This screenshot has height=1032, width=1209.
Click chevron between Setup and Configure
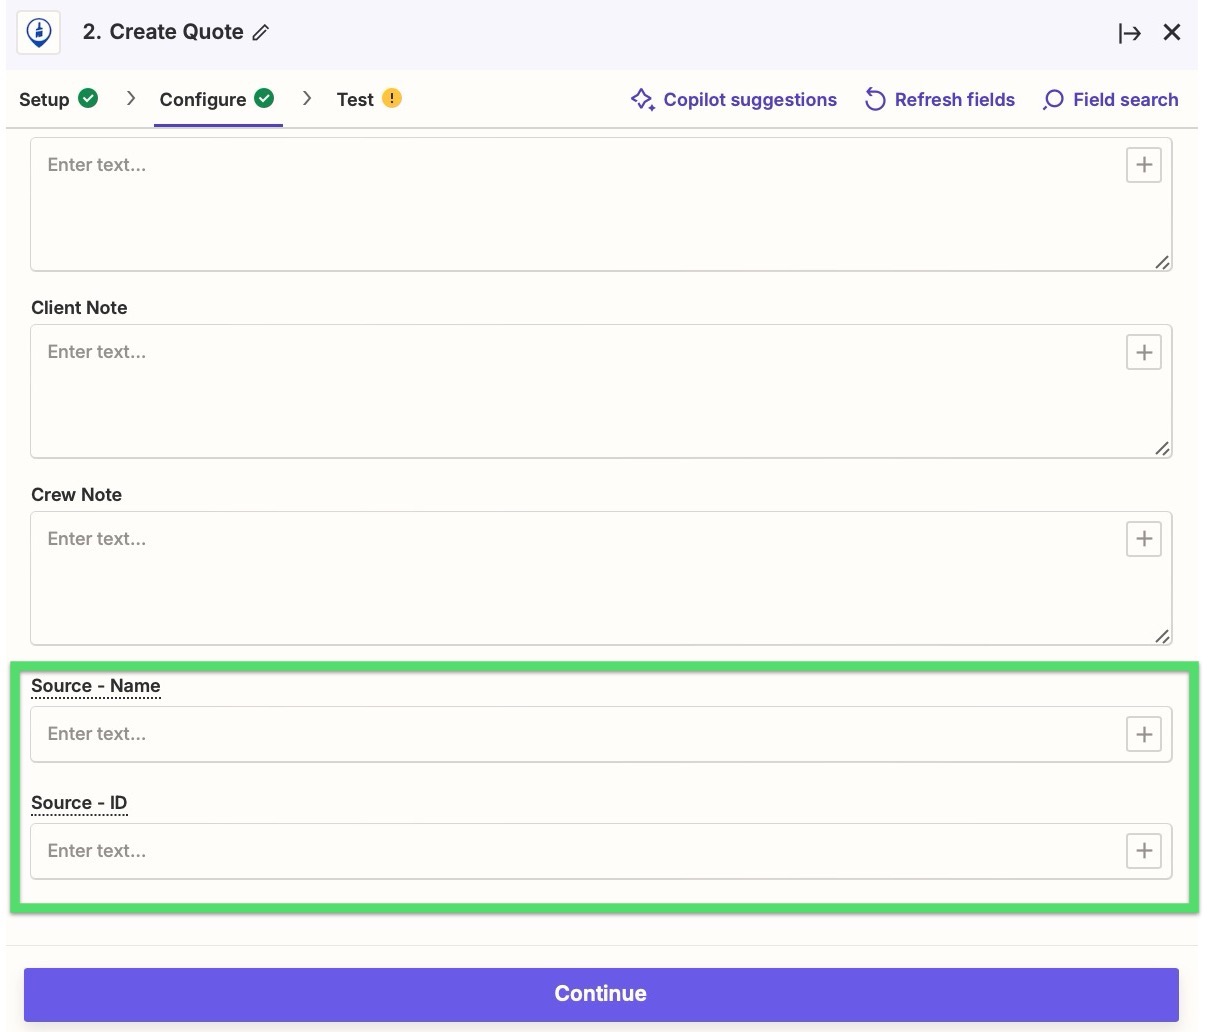(131, 98)
